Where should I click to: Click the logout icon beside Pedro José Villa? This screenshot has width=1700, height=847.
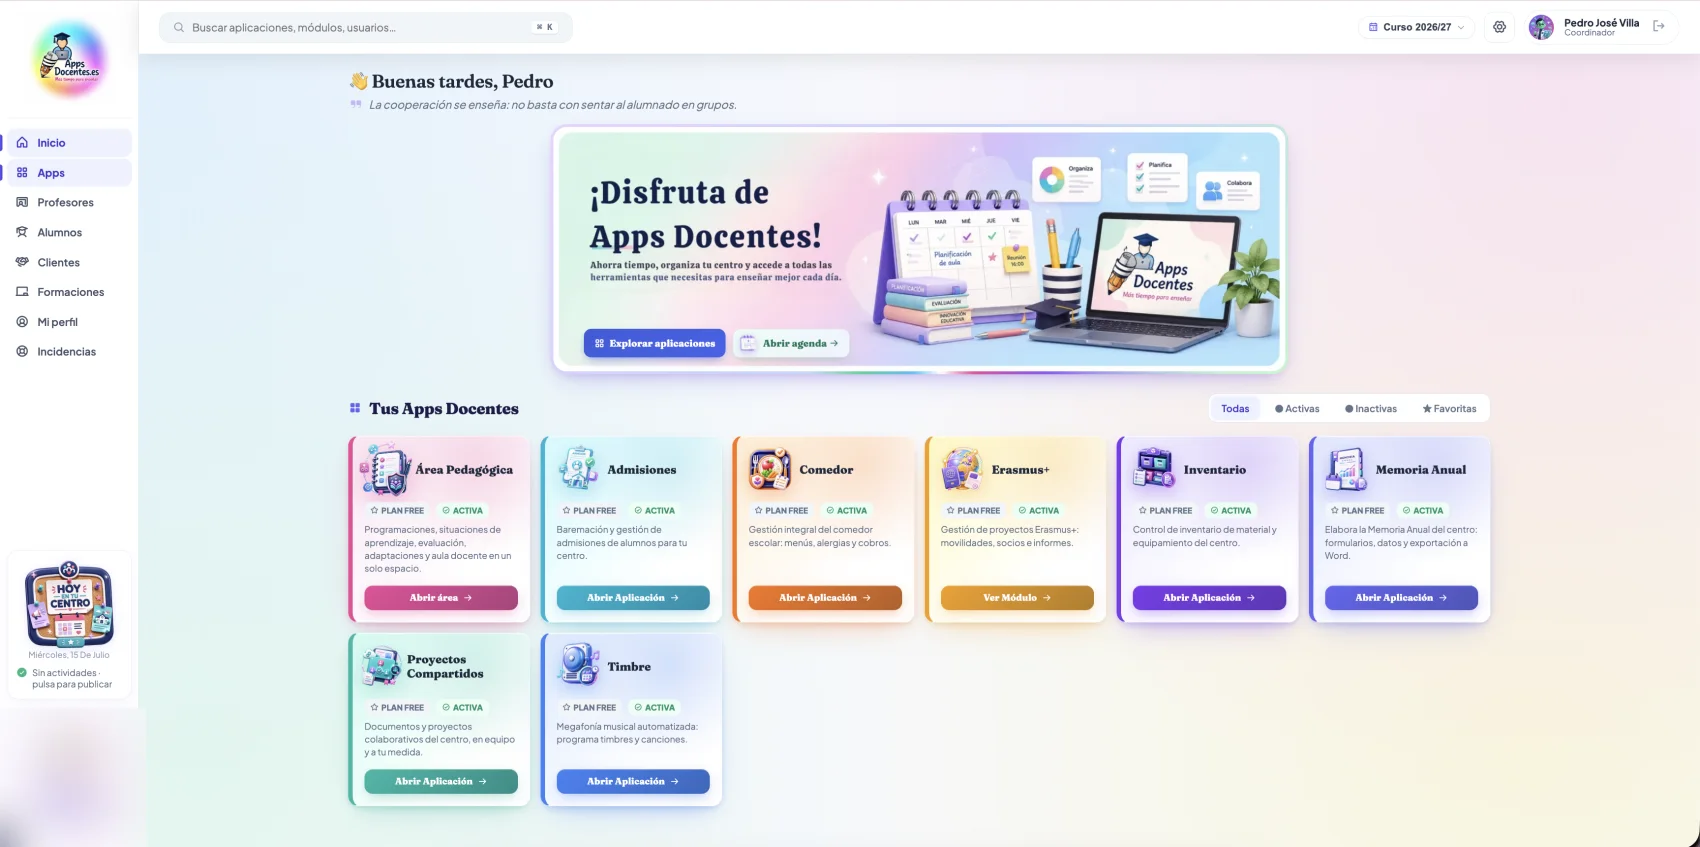(x=1659, y=27)
